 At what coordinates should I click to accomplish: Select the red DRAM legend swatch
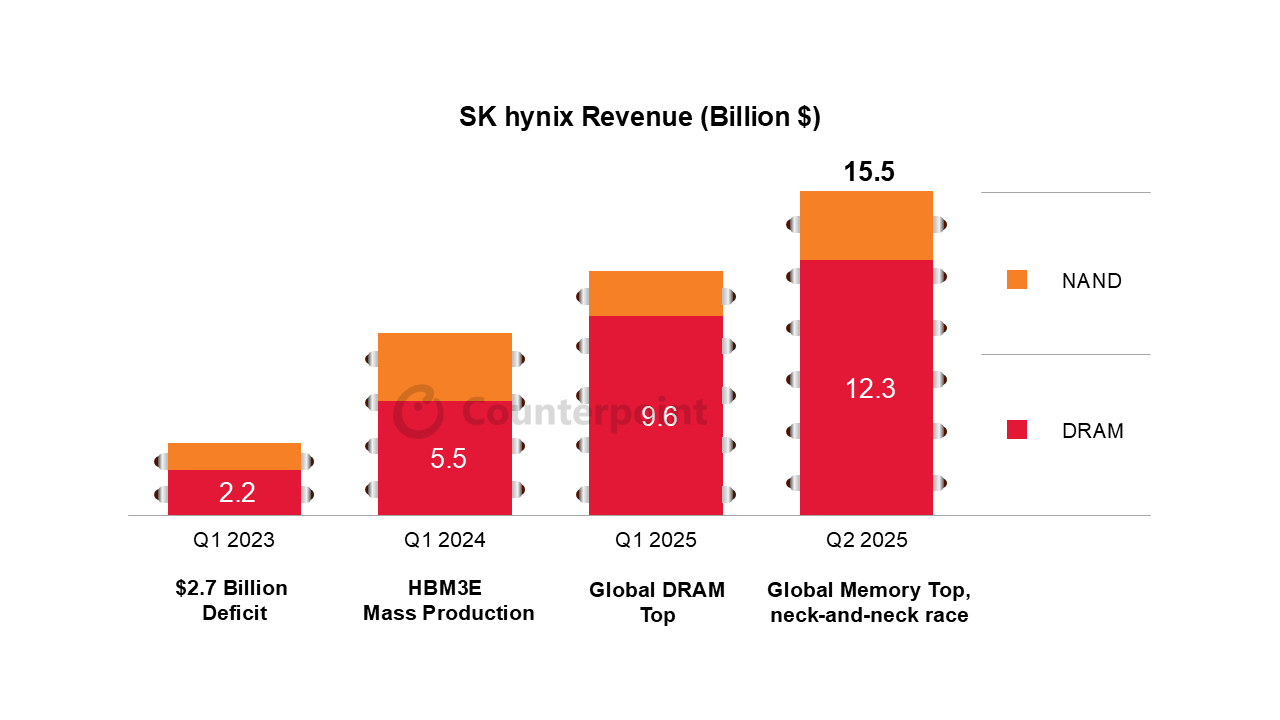click(1016, 430)
